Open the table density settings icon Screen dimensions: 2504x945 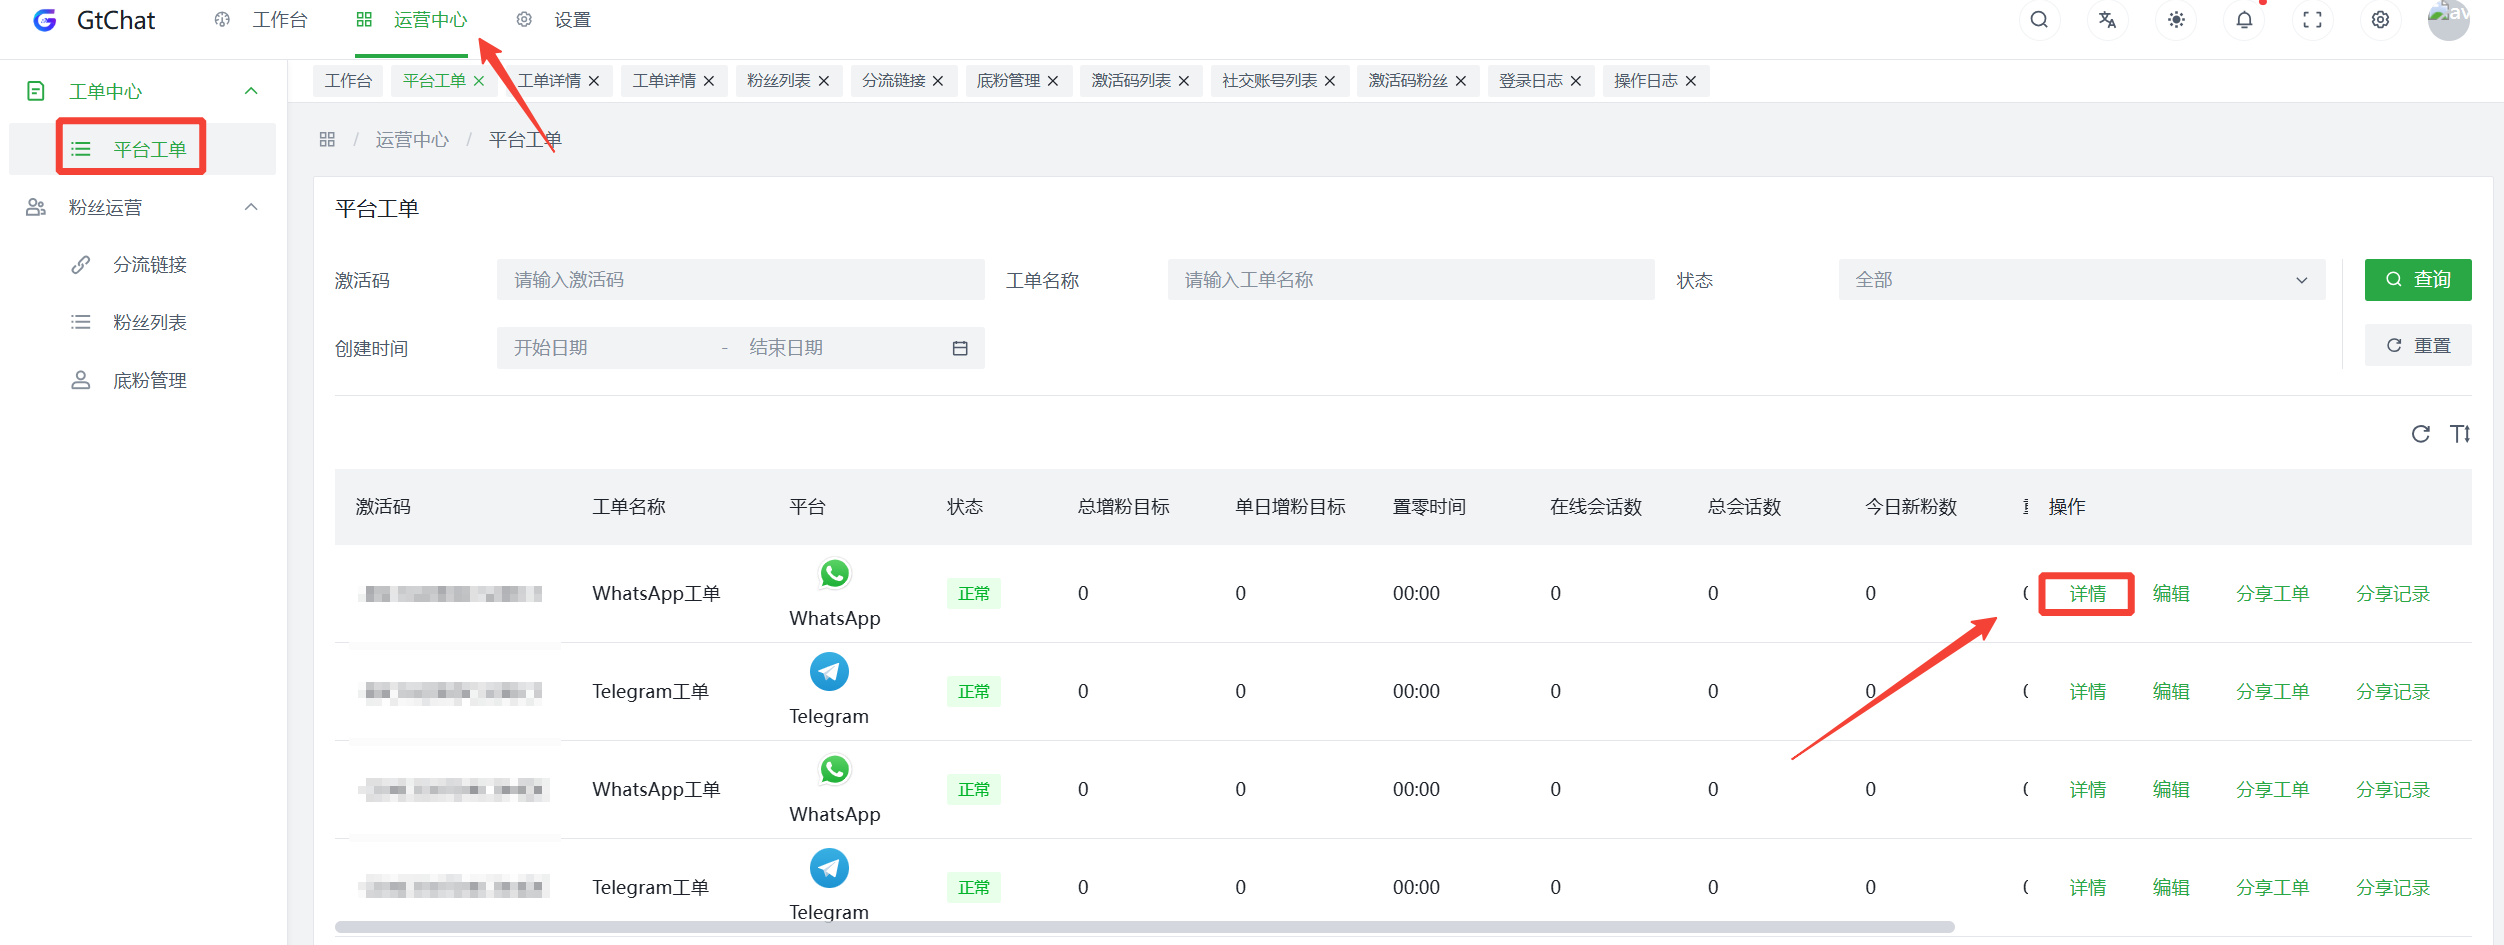[2460, 434]
